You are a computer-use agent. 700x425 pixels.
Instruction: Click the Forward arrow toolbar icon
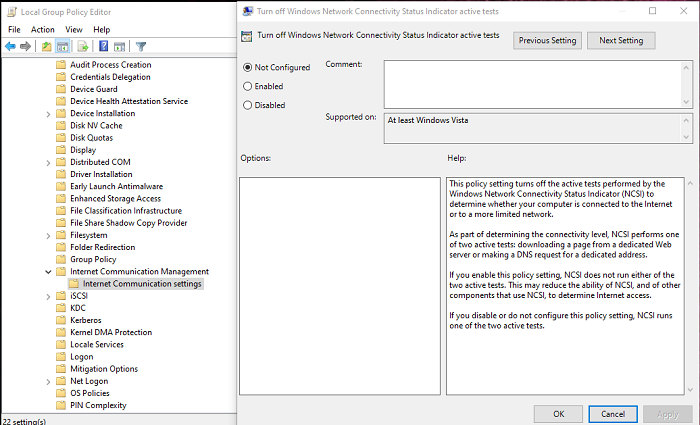coord(27,46)
